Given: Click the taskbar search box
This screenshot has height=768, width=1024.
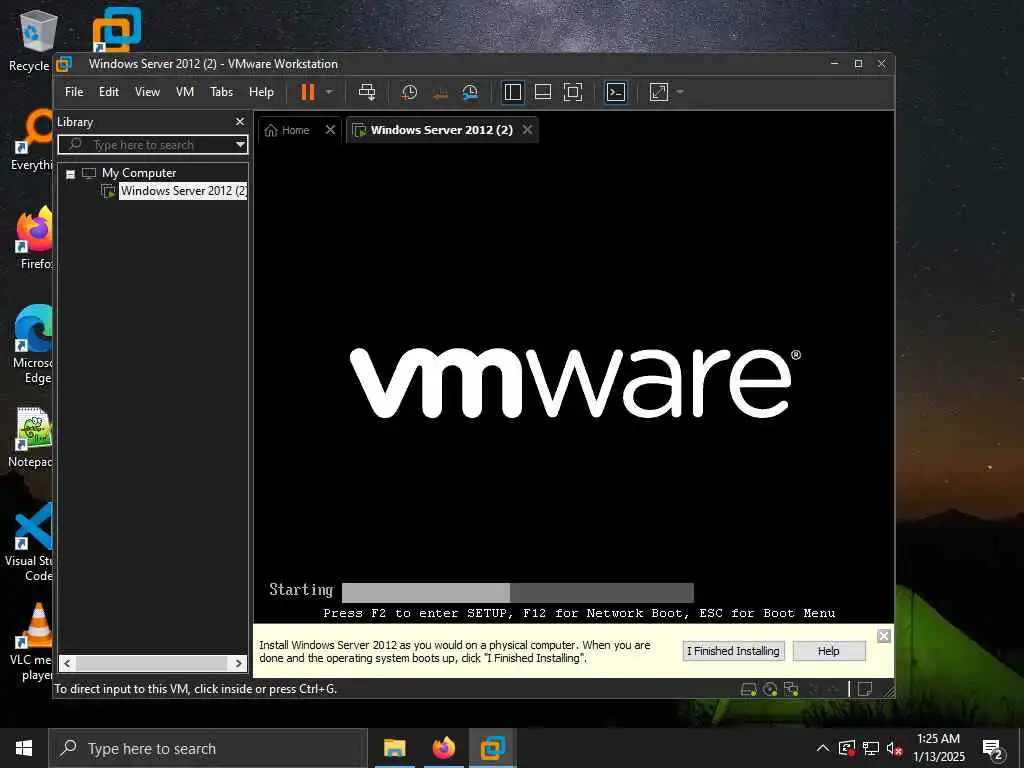Looking at the screenshot, I should point(208,748).
